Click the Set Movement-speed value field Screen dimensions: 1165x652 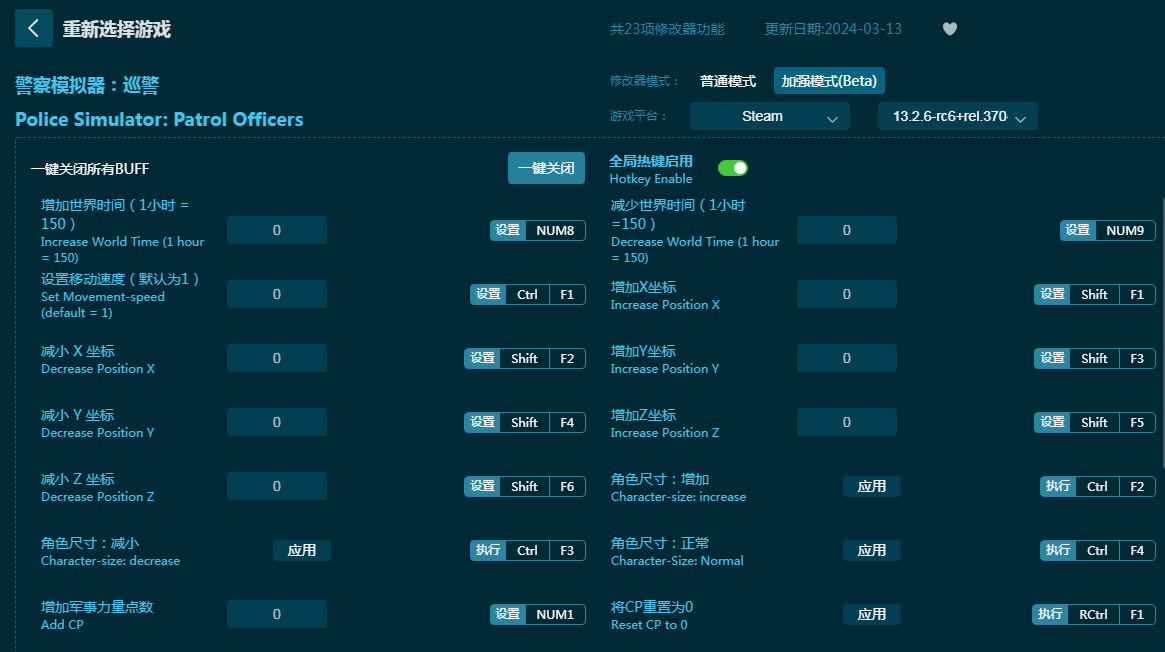point(276,294)
